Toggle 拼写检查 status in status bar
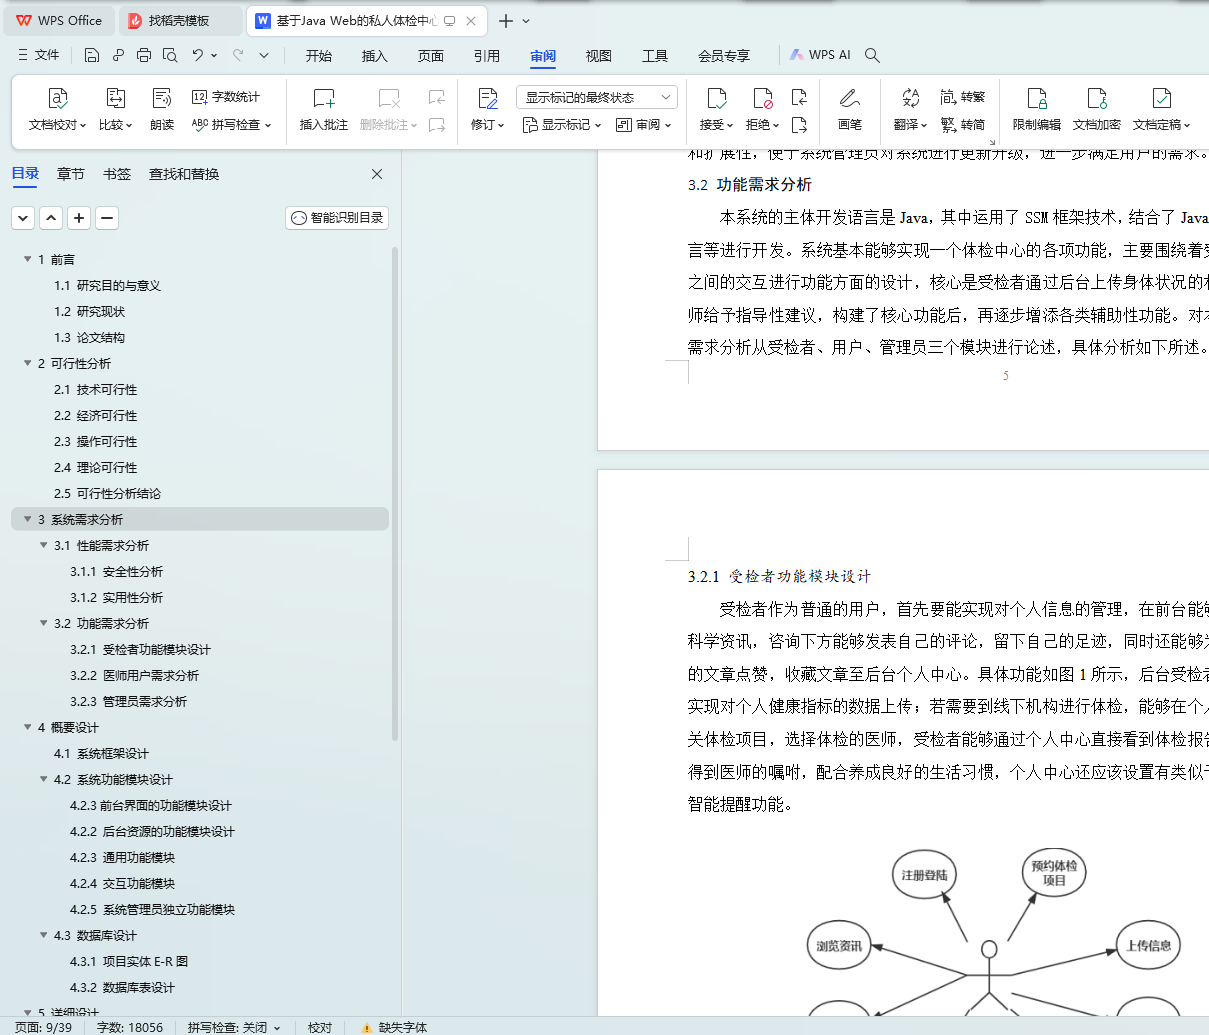Screen dimensions: 1209x1035 click(x=234, y=1027)
